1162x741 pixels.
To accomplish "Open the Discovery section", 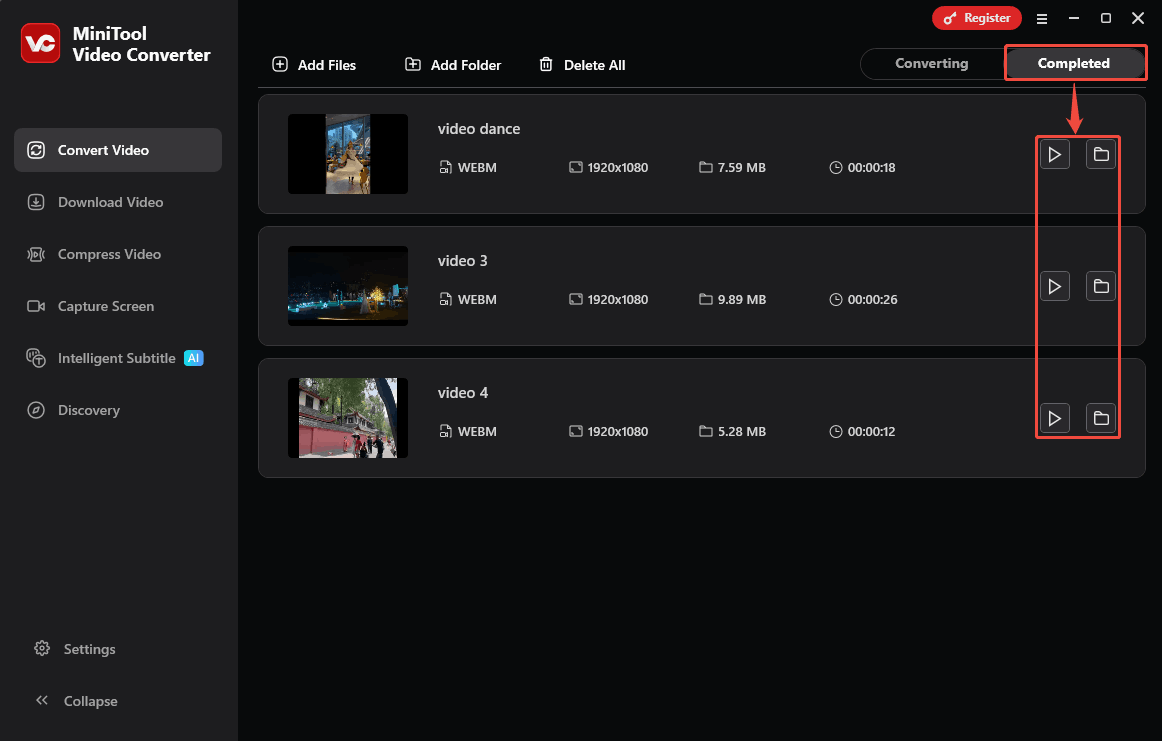I will tap(37, 410).
